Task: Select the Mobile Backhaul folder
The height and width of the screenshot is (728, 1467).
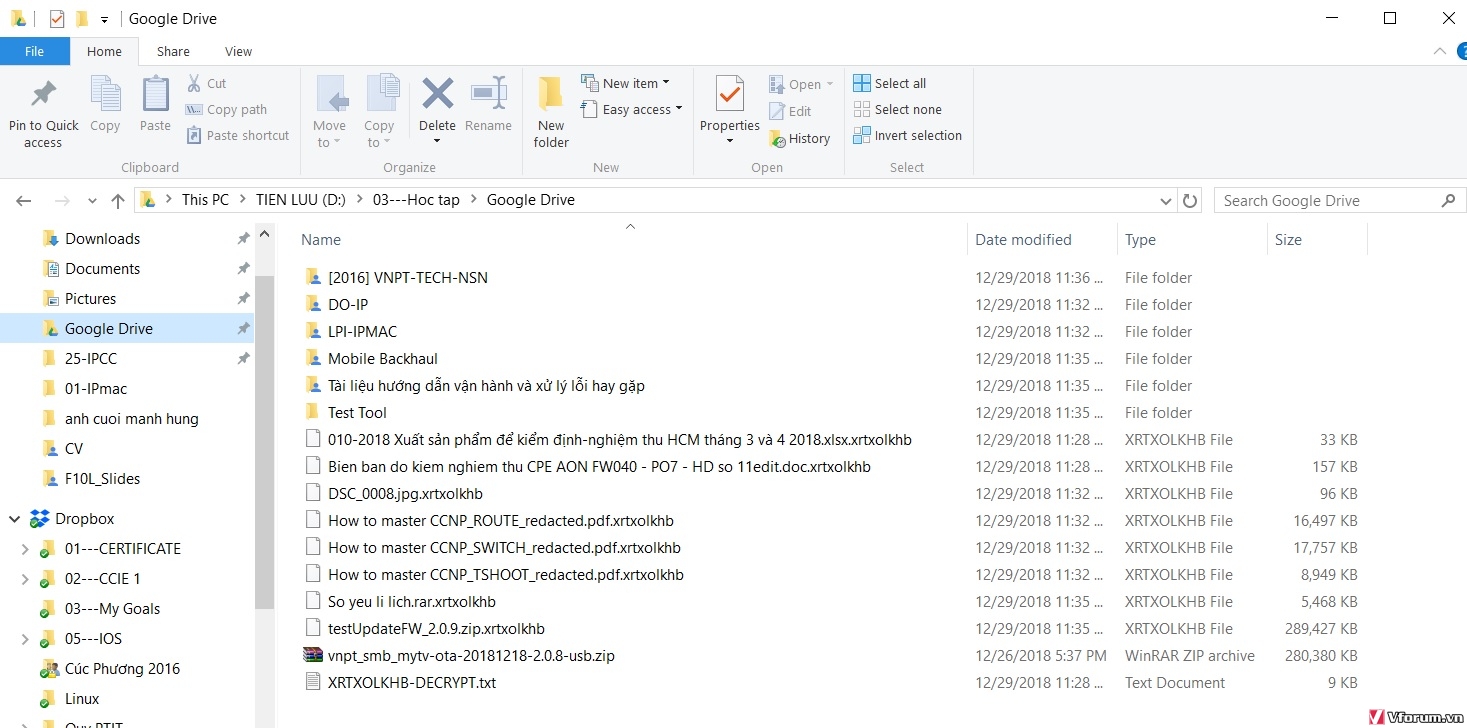Action: tap(383, 358)
